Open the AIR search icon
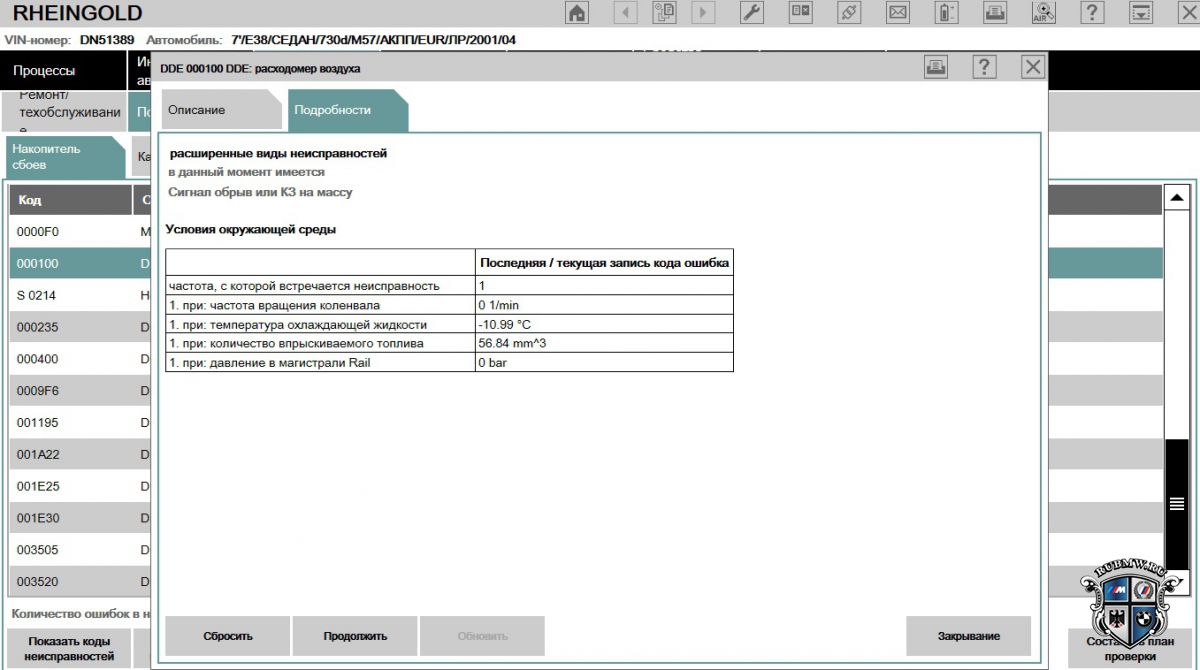 1044,13
